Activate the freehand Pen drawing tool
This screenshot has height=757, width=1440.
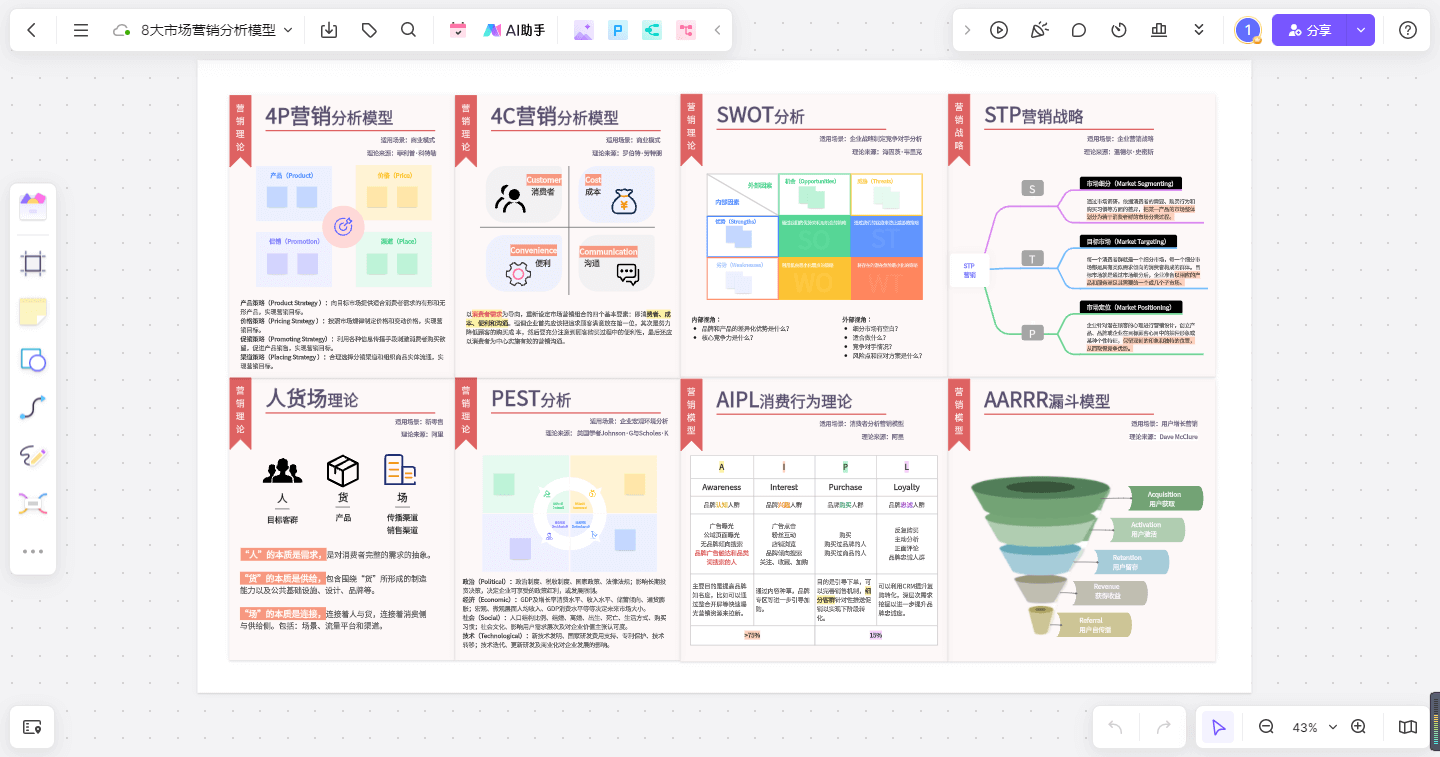33,456
